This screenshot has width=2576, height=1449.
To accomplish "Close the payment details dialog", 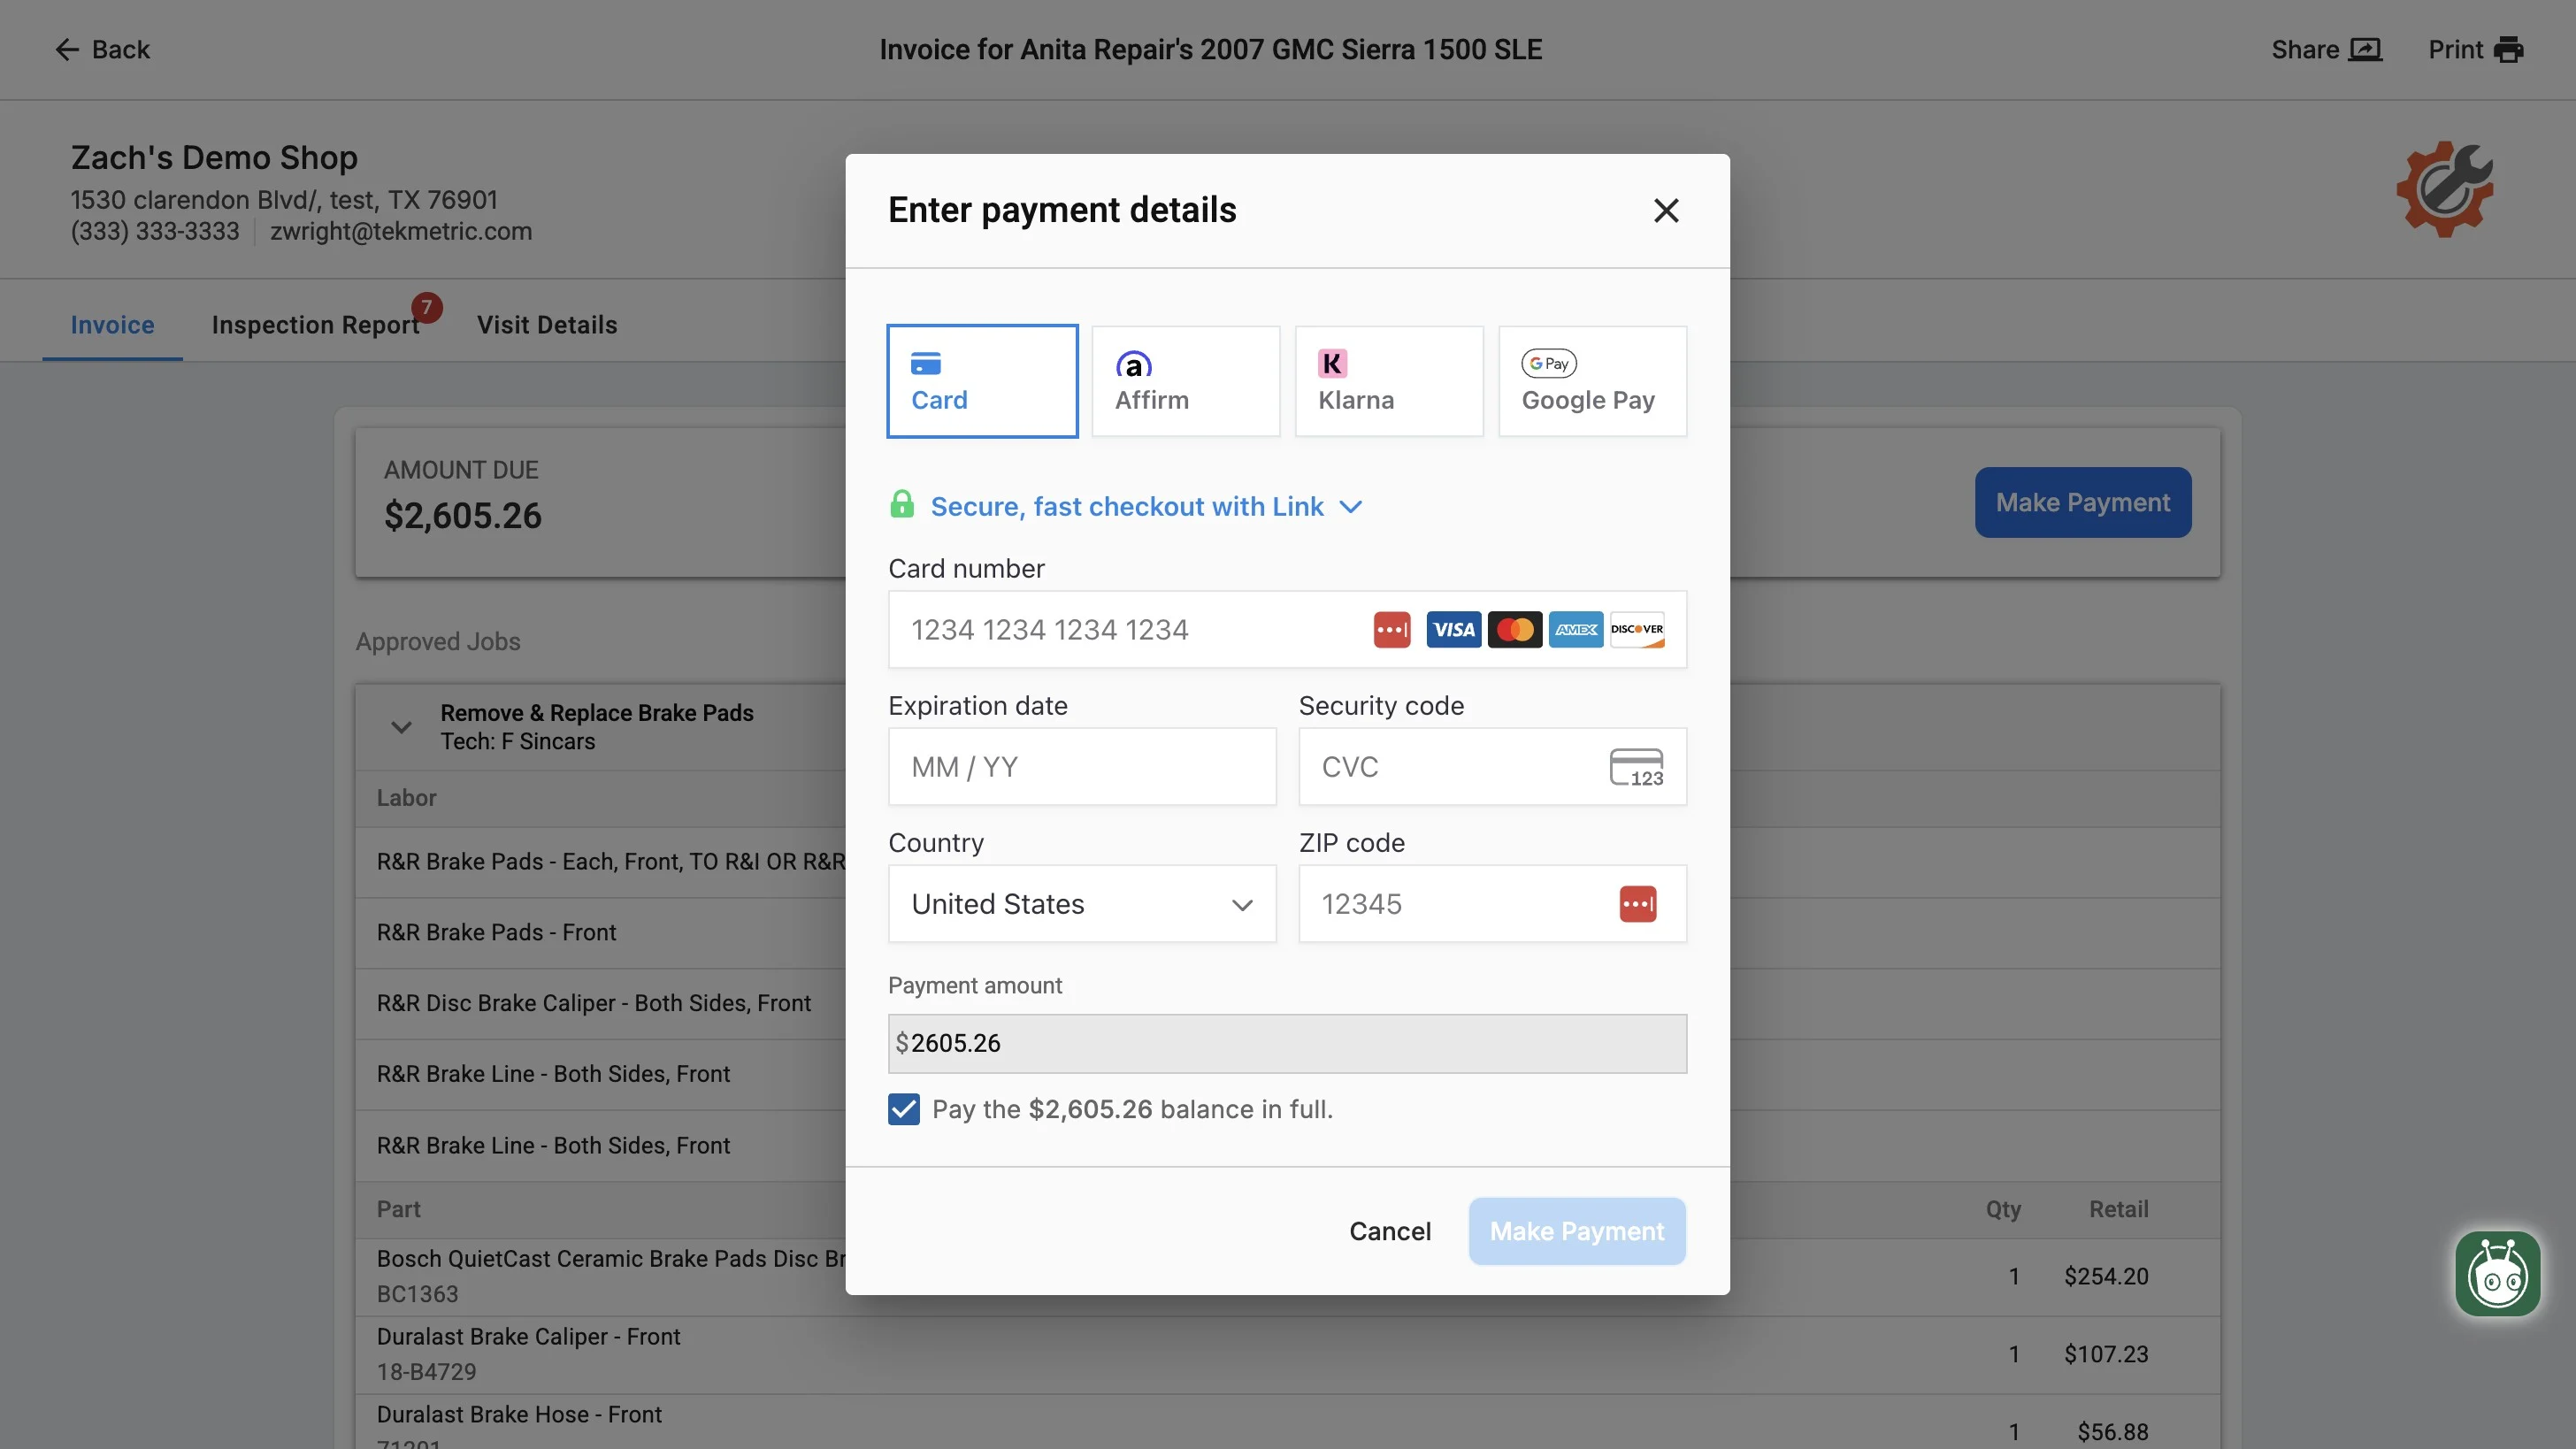I will click(x=1665, y=210).
